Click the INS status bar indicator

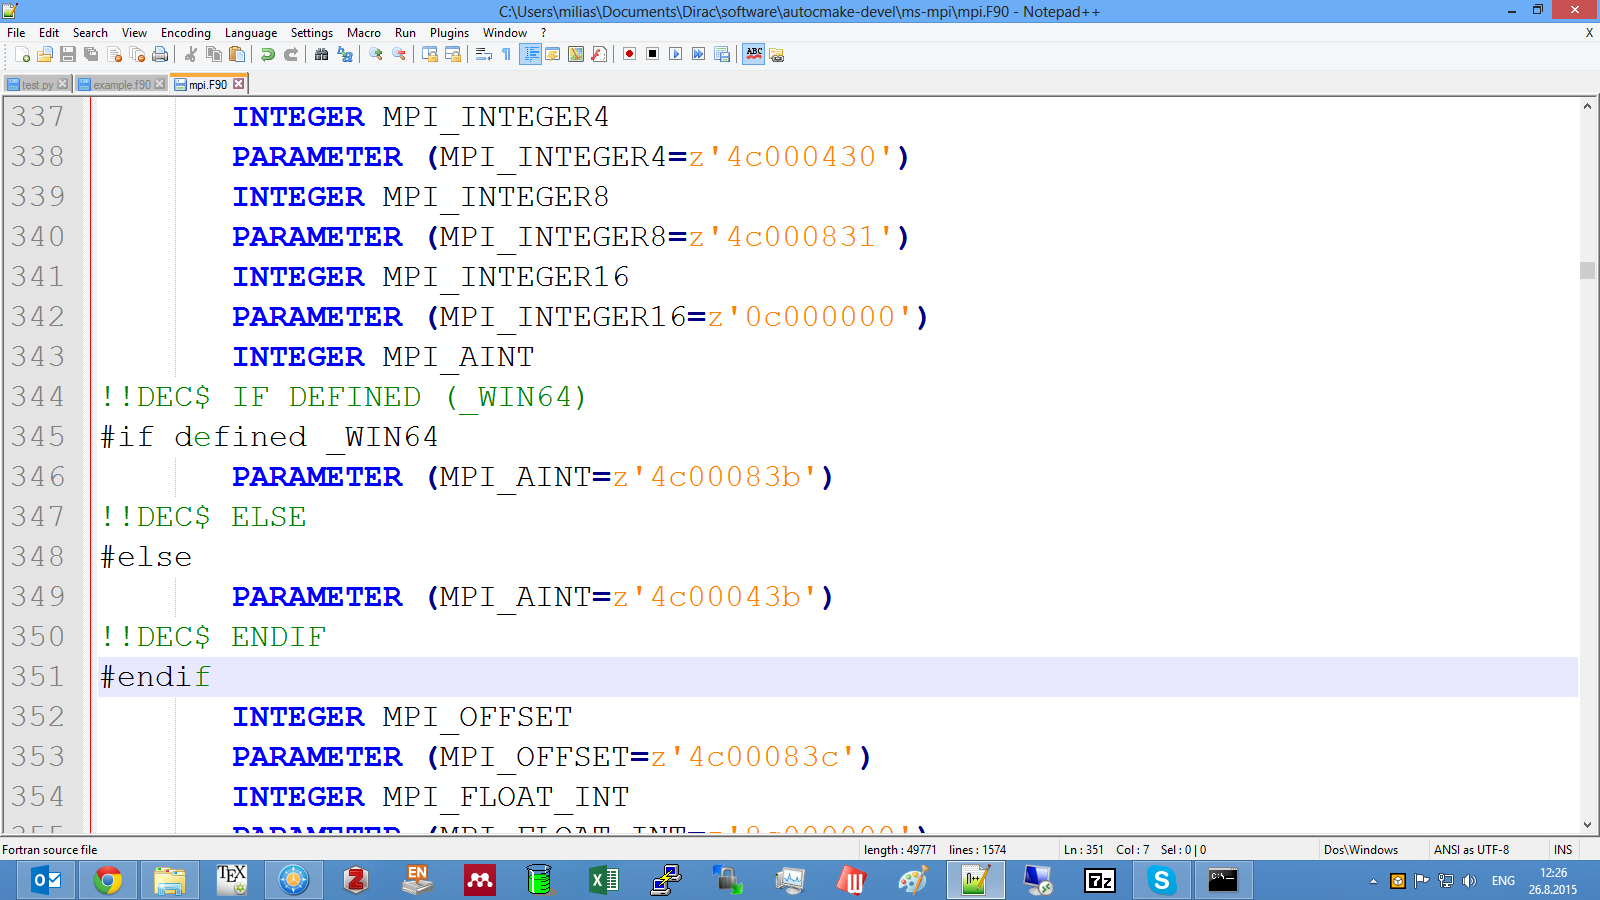(1563, 850)
